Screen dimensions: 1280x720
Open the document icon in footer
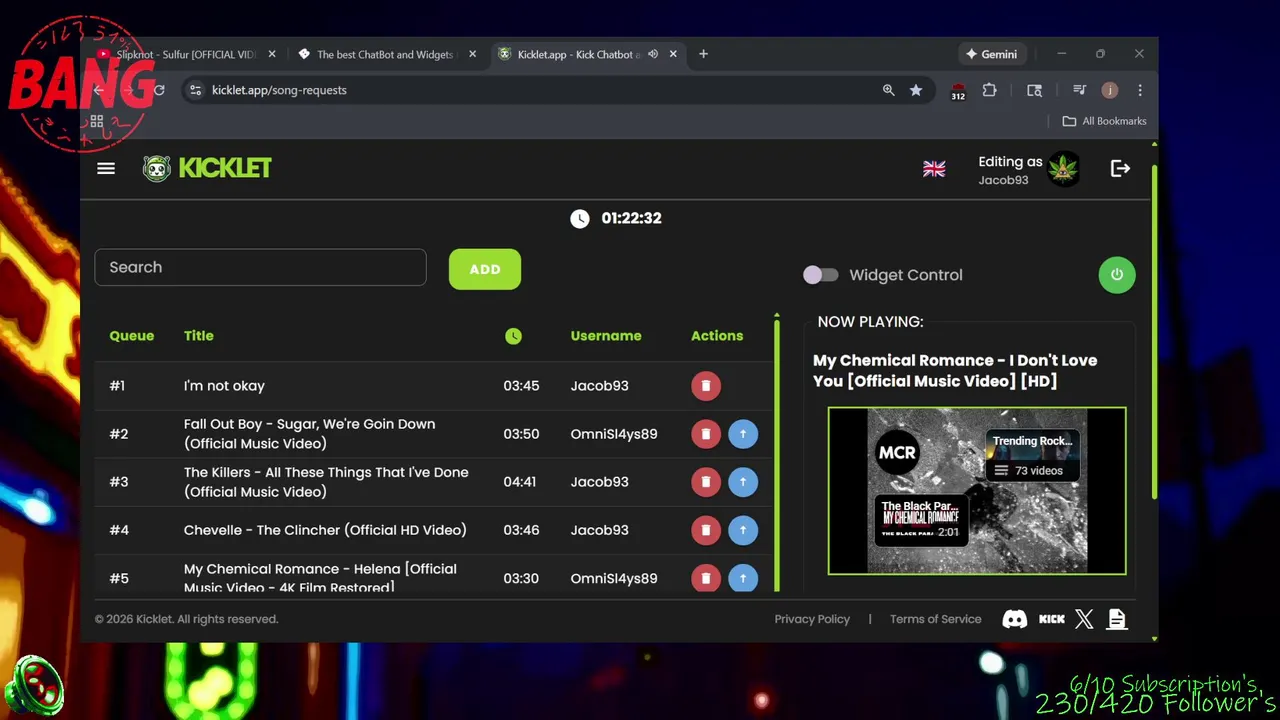[1117, 619]
